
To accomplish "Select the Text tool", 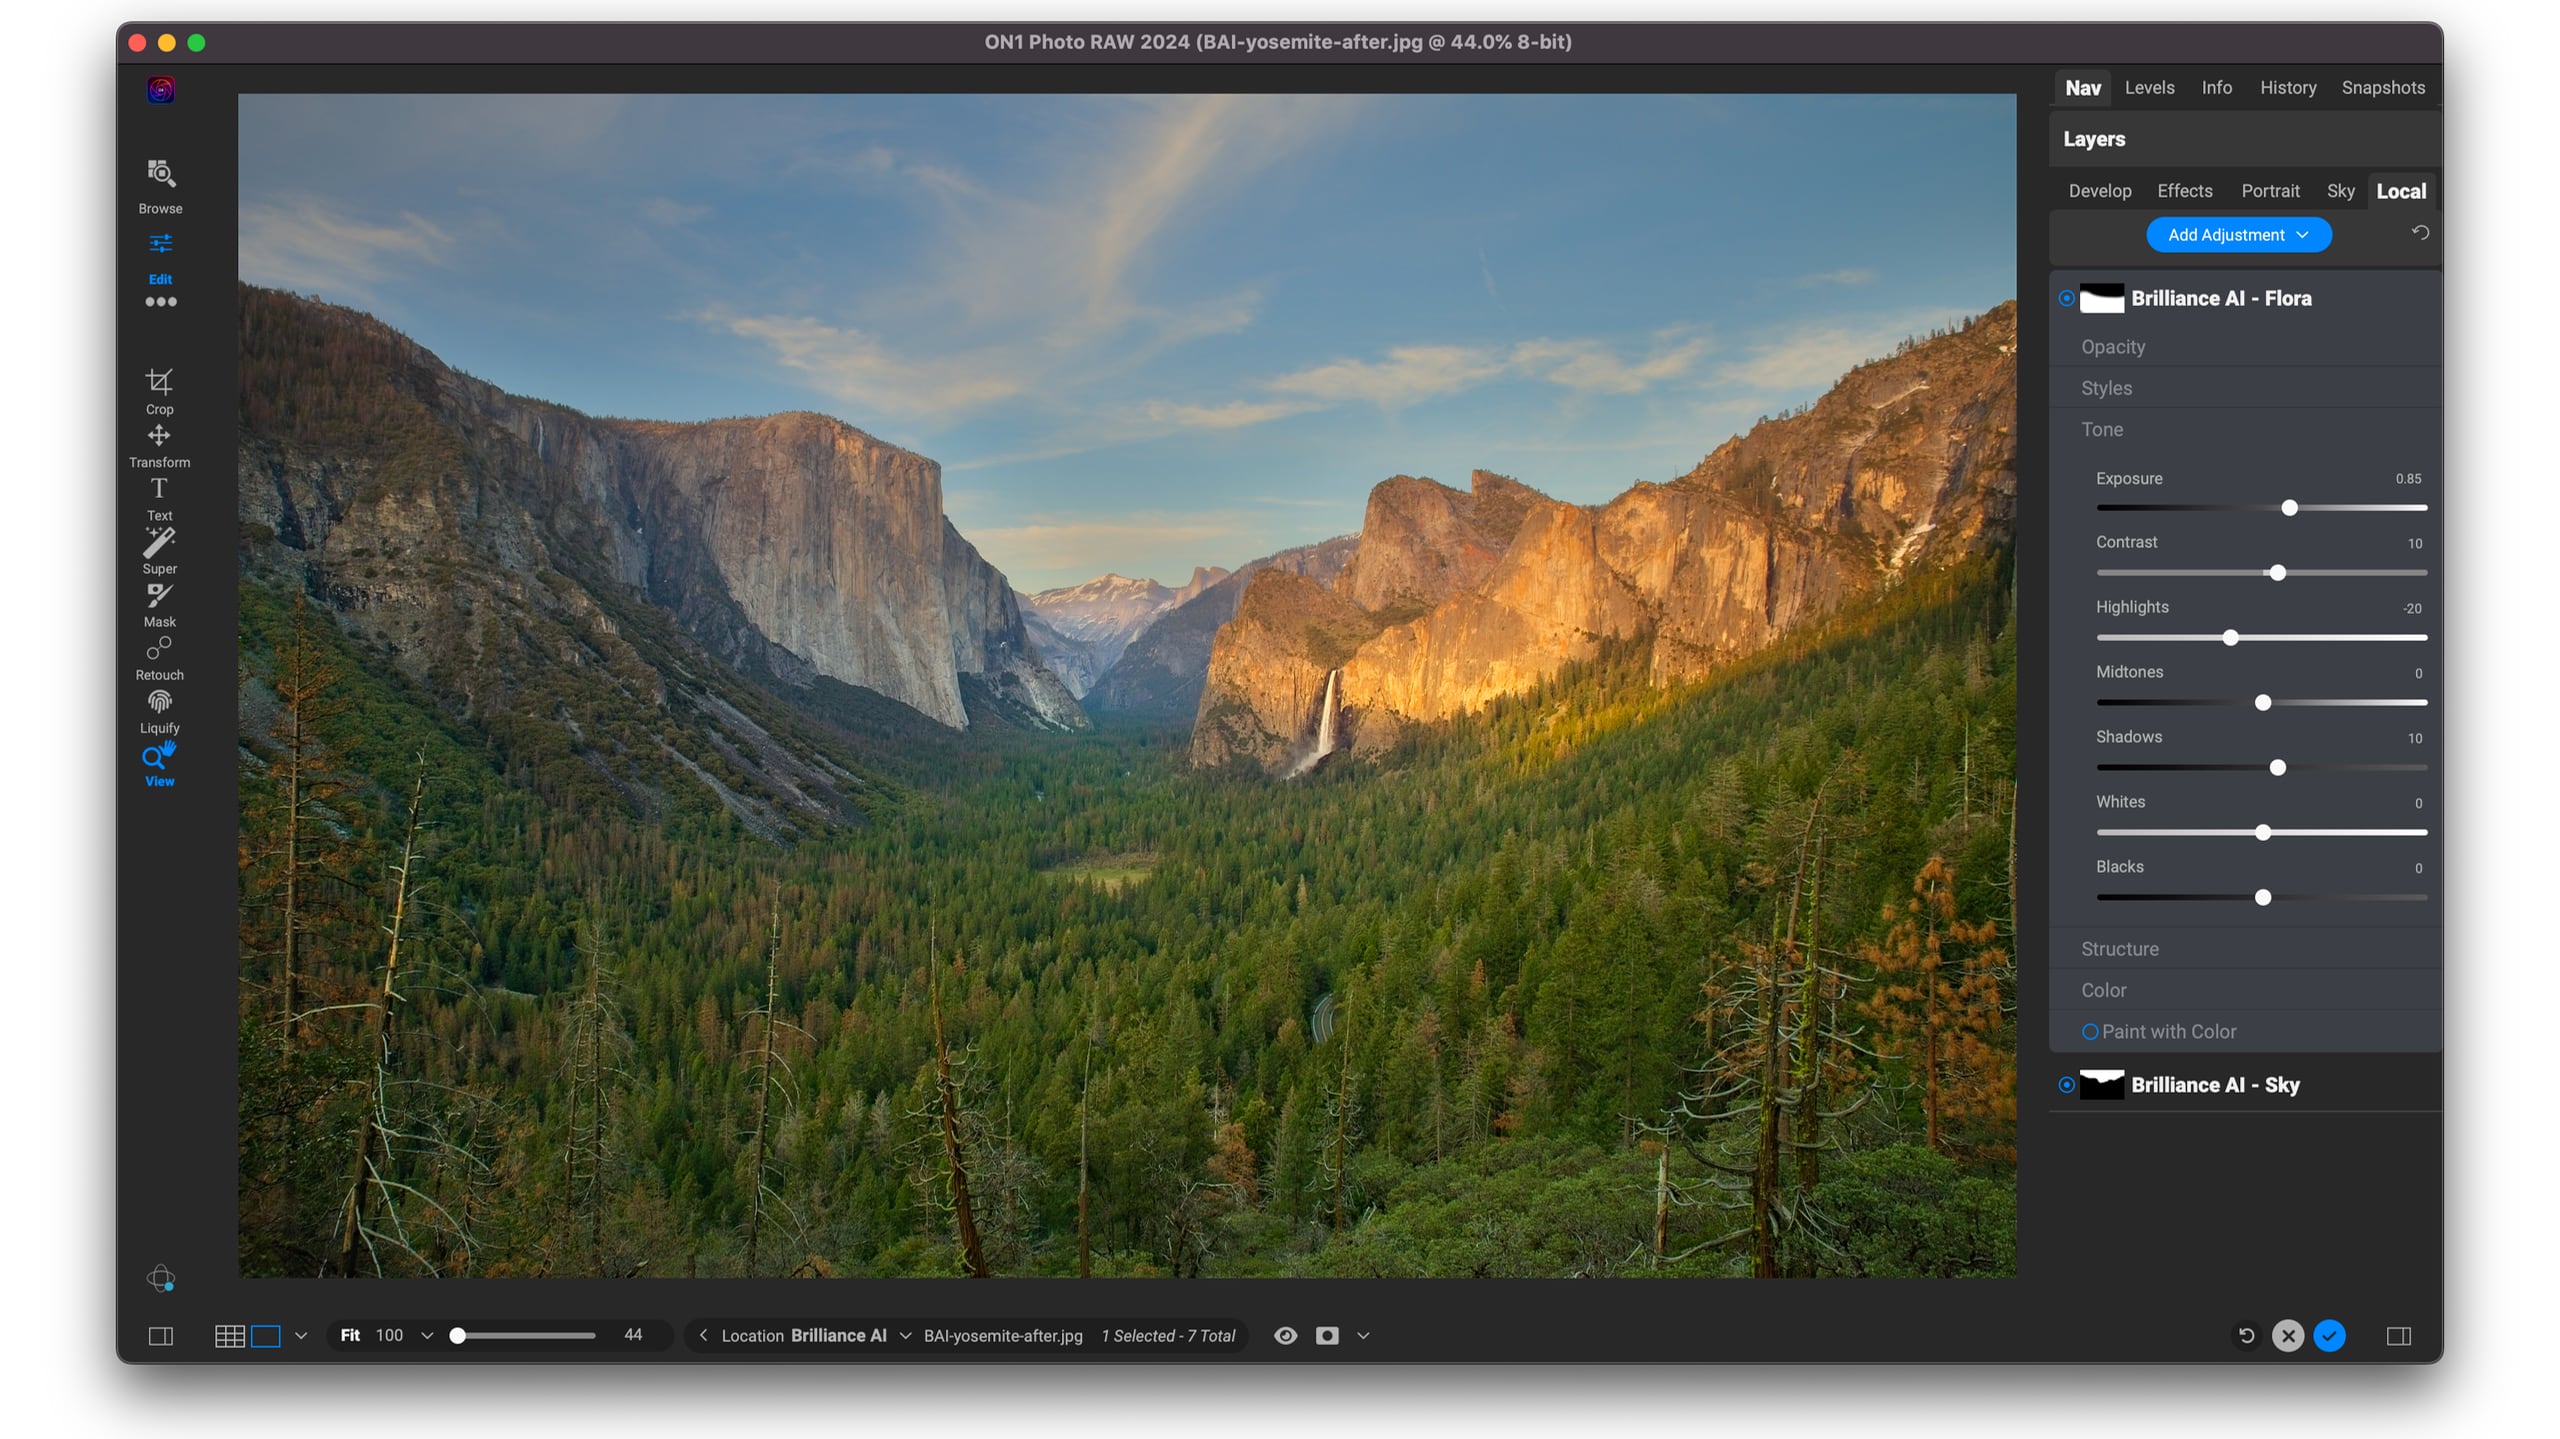I will [159, 499].
